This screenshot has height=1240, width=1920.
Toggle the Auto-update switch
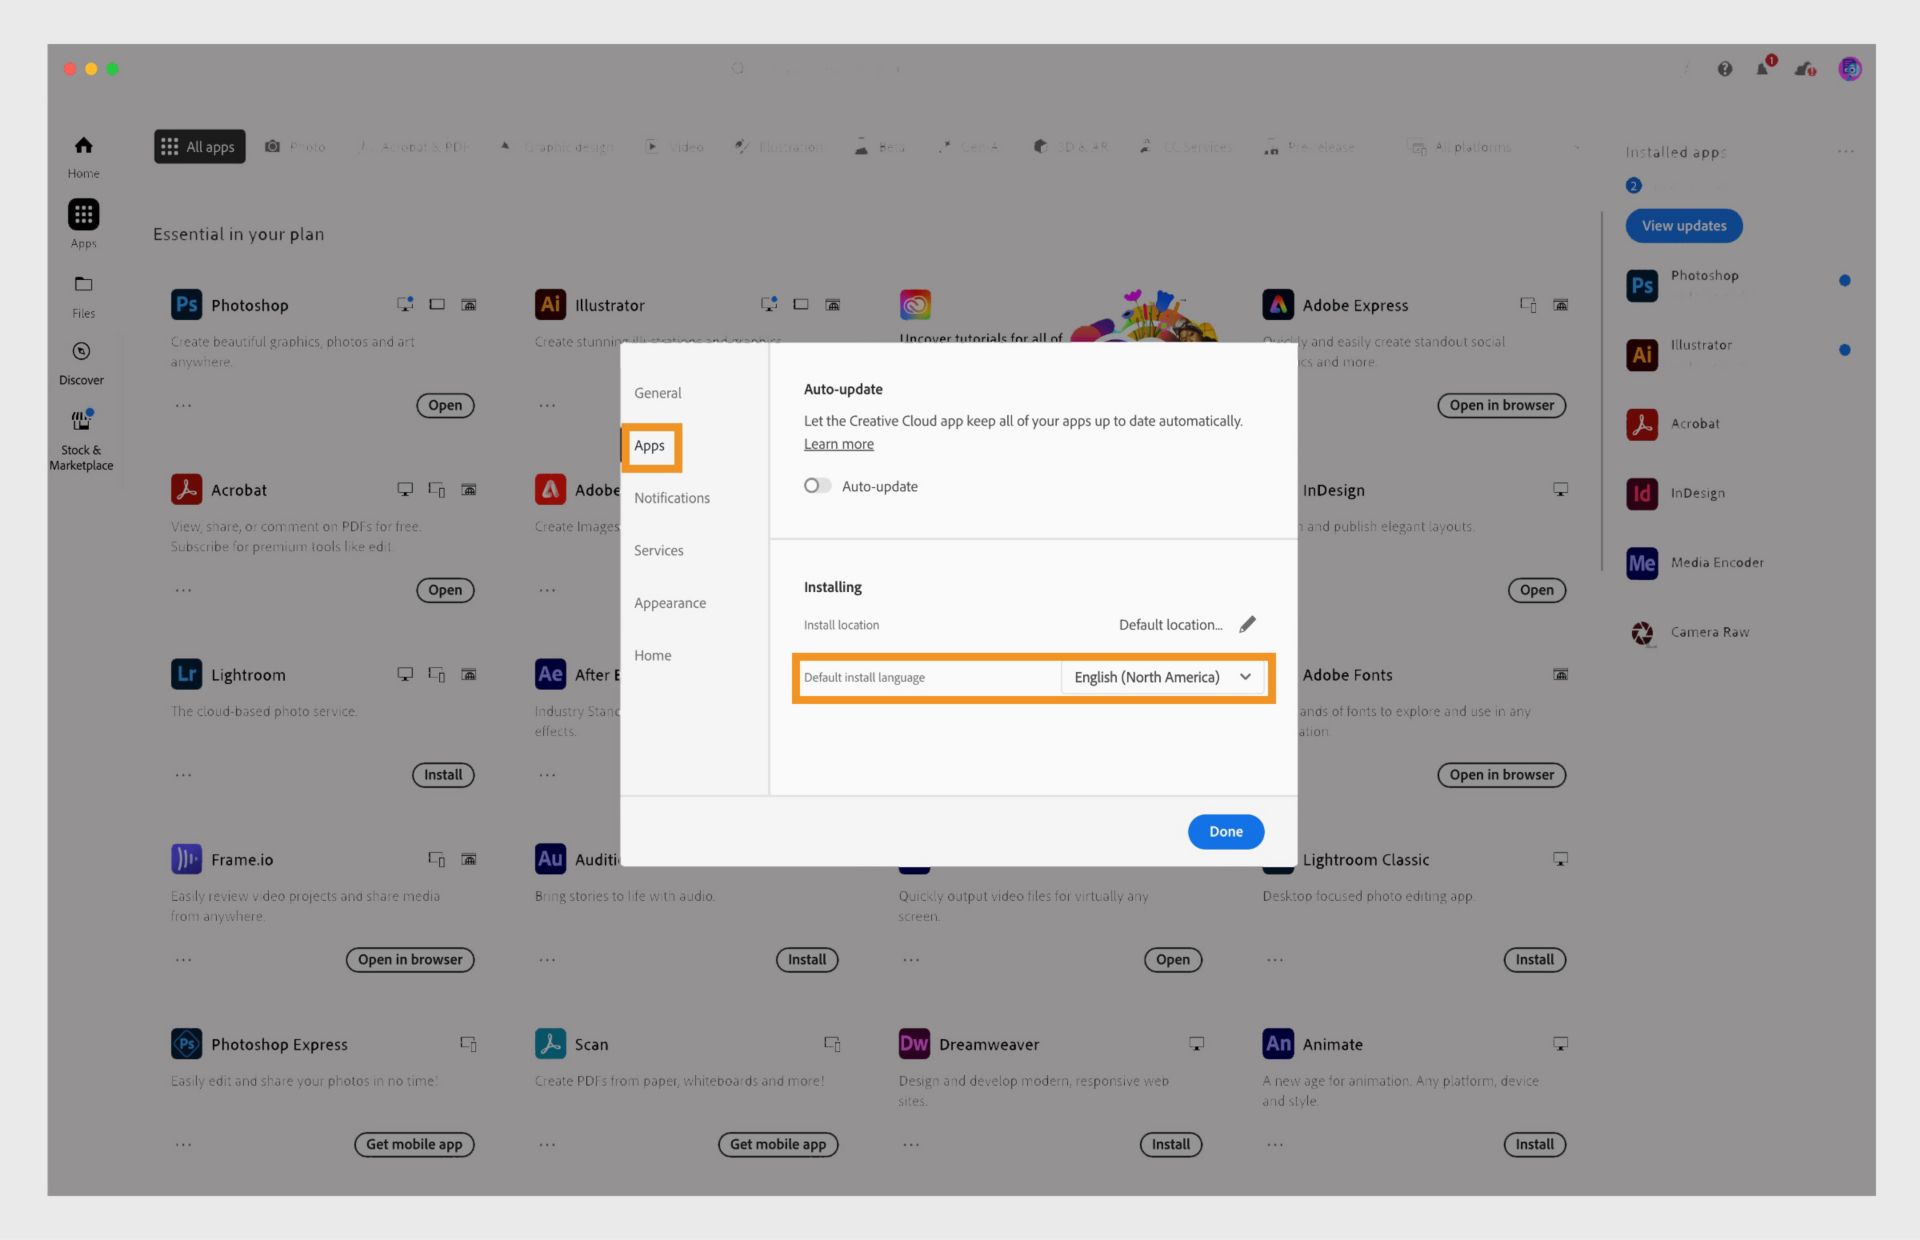coord(817,486)
